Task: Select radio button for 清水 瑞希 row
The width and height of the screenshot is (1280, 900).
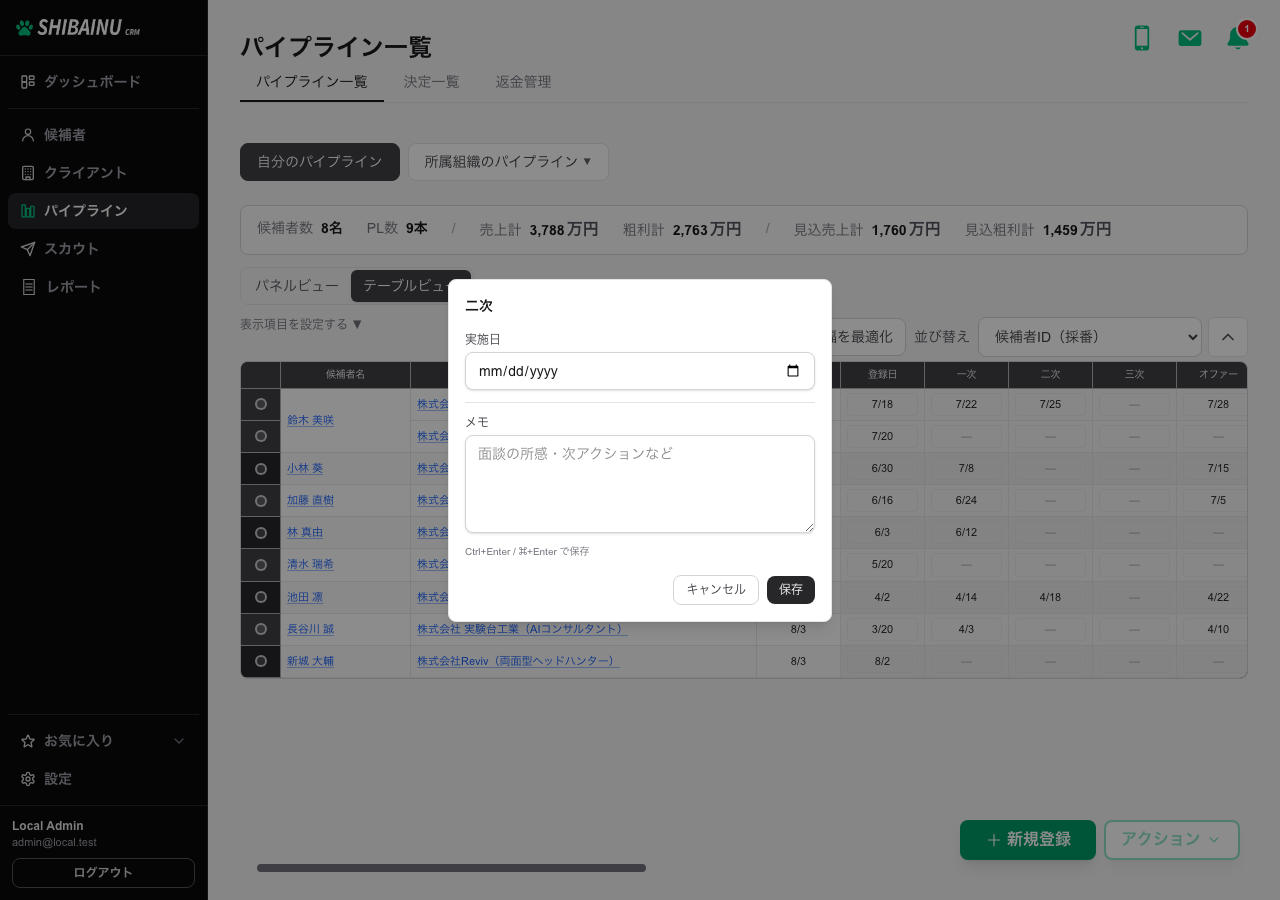Action: click(261, 564)
